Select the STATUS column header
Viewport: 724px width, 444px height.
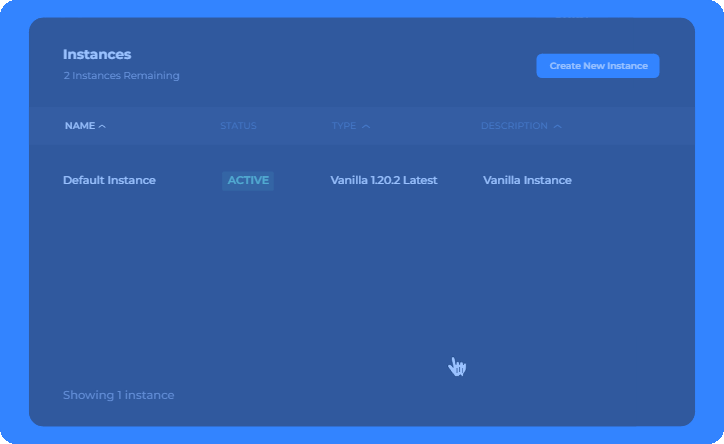[238, 126]
